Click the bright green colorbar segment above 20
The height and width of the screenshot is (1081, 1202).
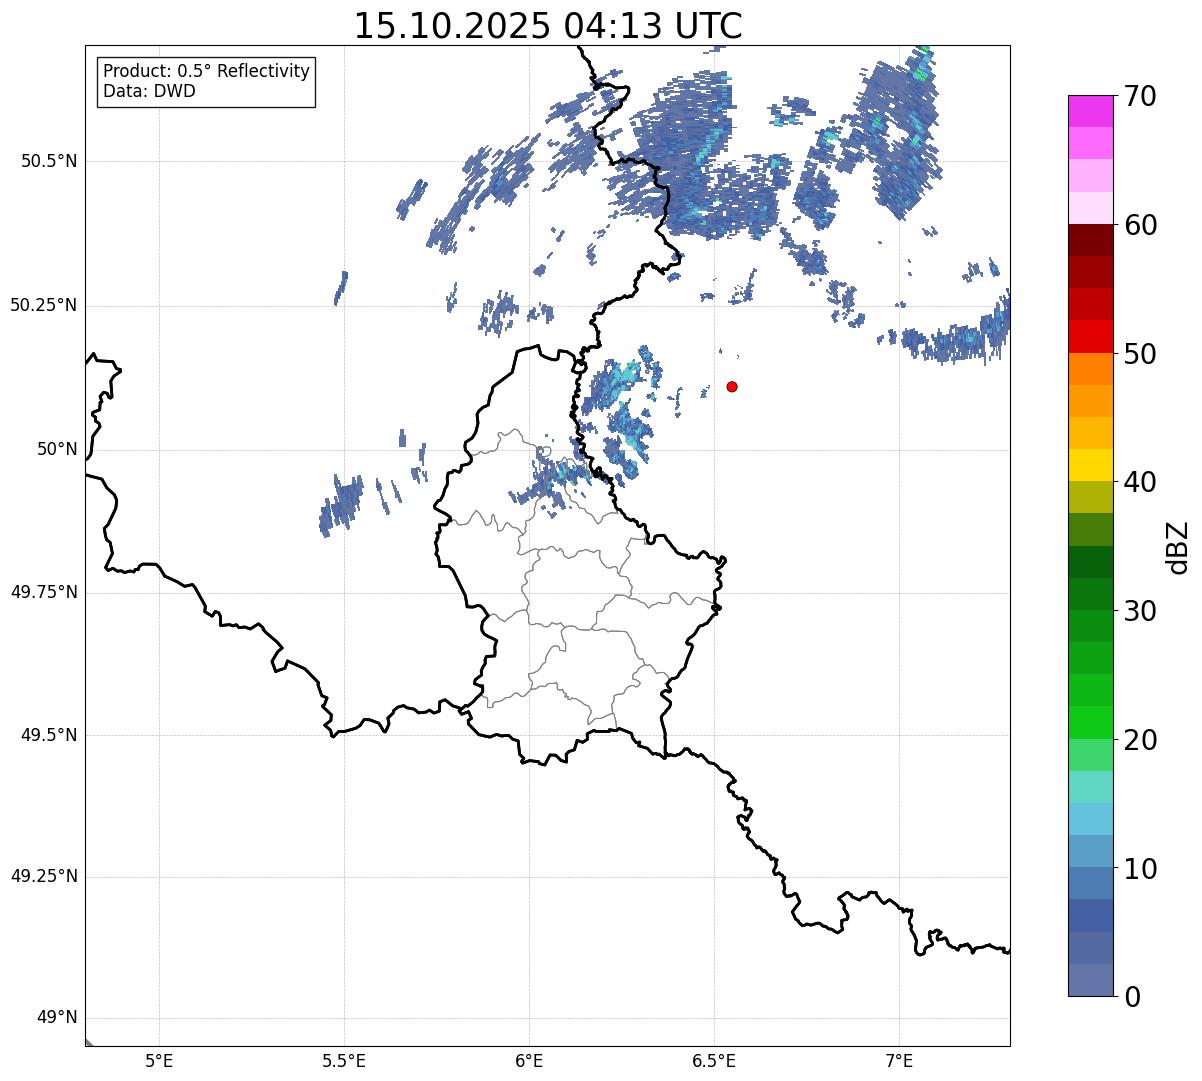[x=1090, y=722]
